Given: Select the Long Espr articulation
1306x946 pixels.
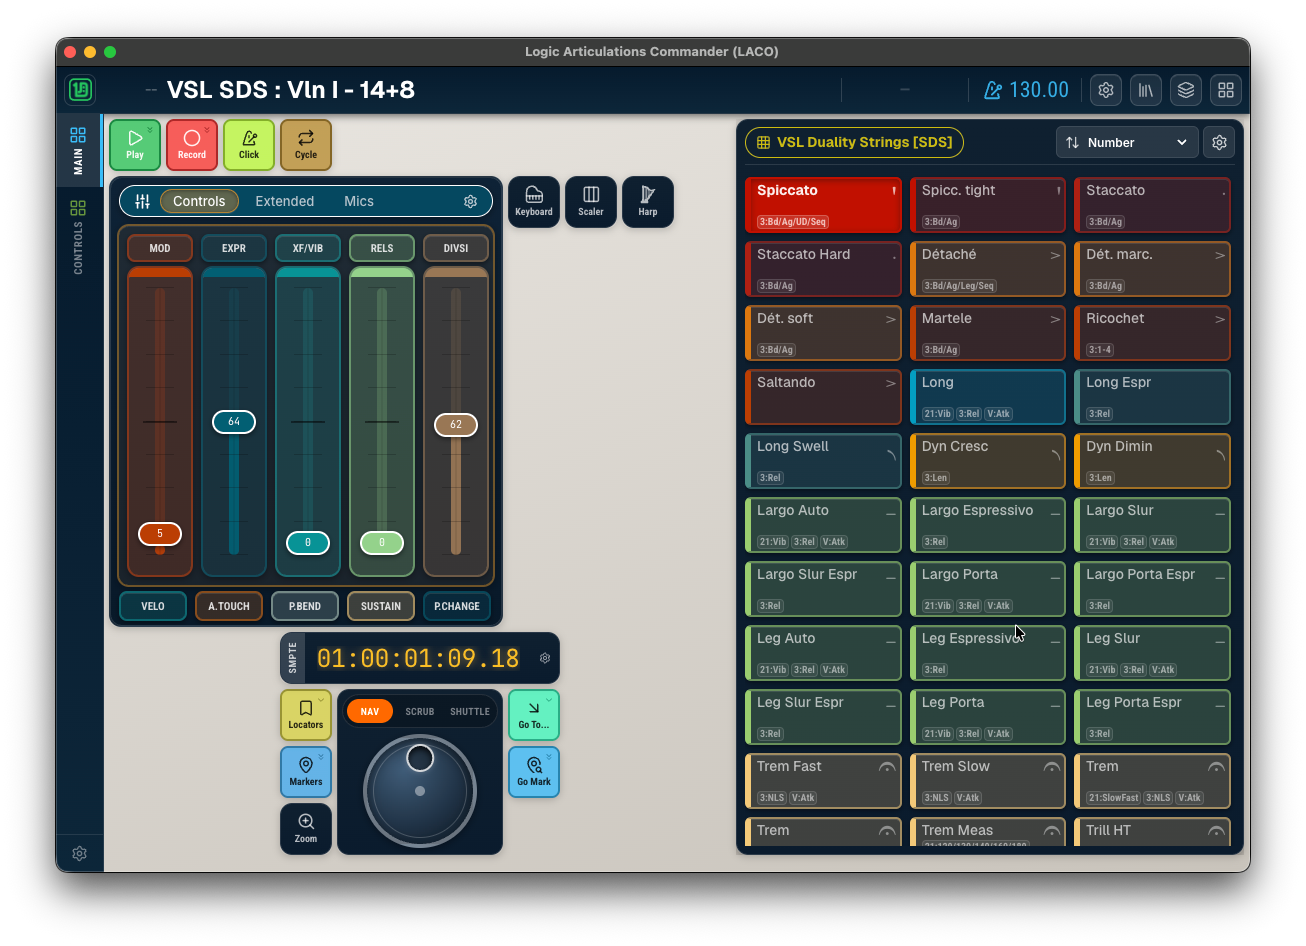Looking at the screenshot, I should [x=1152, y=397].
